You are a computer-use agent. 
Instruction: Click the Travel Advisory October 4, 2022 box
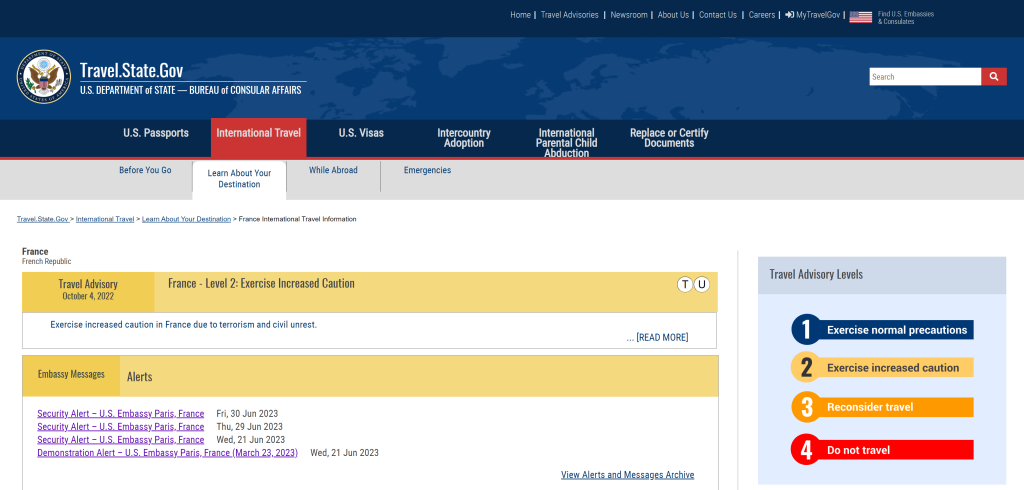tap(88, 292)
